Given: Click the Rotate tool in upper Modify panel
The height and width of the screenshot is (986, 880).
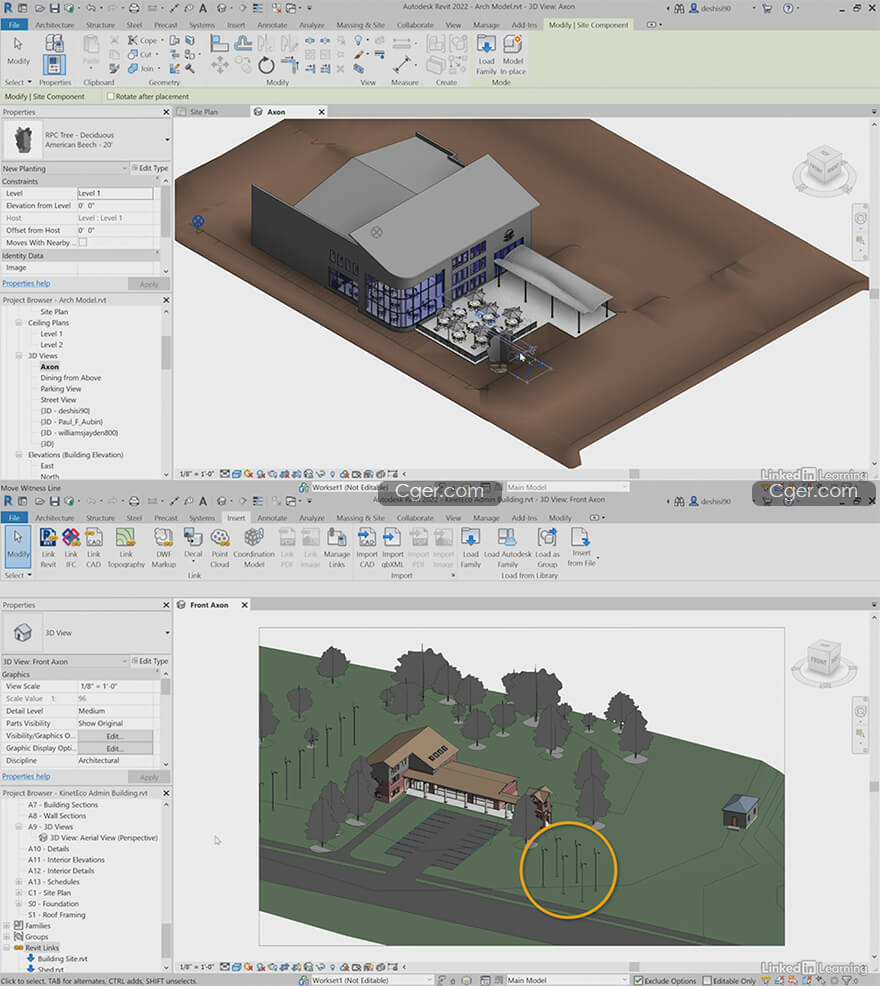Looking at the screenshot, I should coord(266,65).
